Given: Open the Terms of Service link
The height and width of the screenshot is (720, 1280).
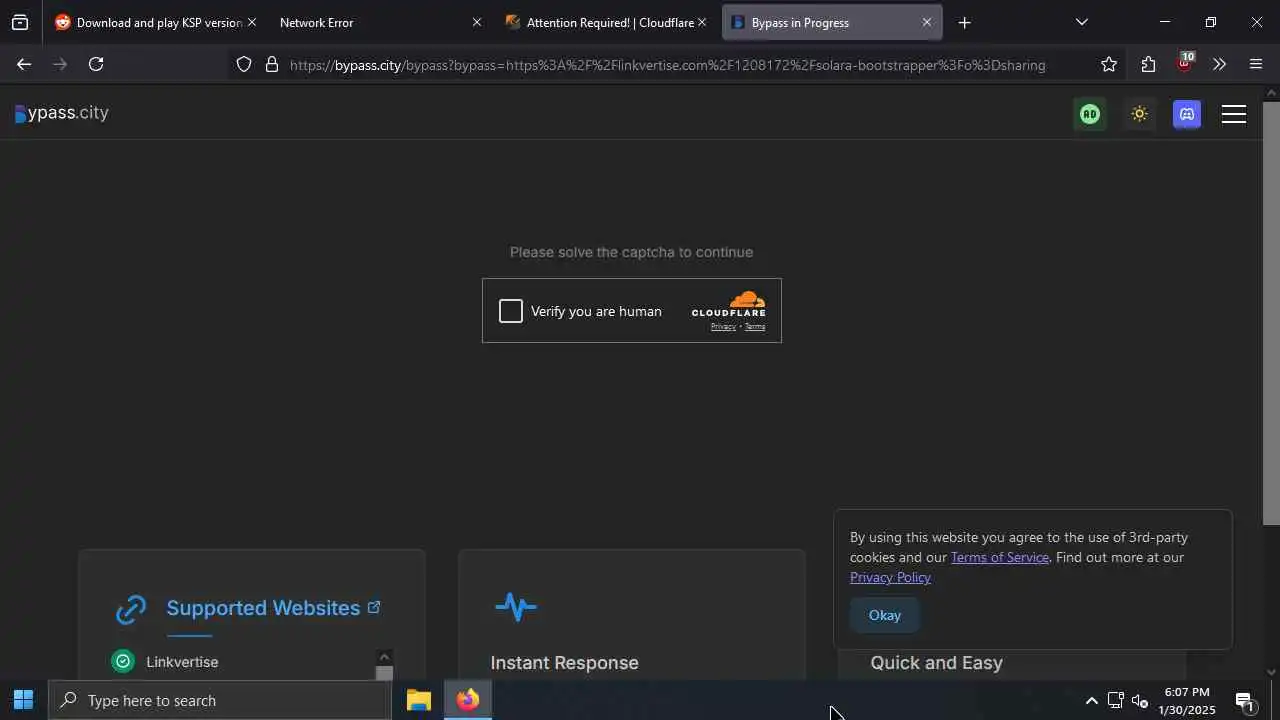Looking at the screenshot, I should coord(999,557).
